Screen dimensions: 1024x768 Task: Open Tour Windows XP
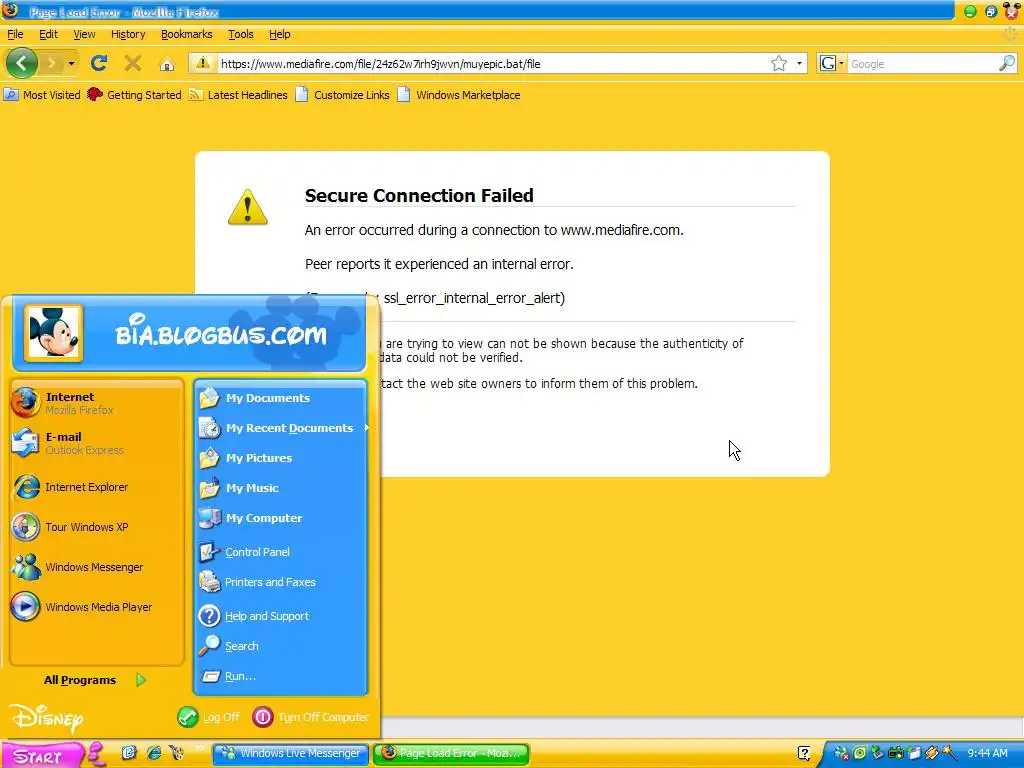point(96,527)
